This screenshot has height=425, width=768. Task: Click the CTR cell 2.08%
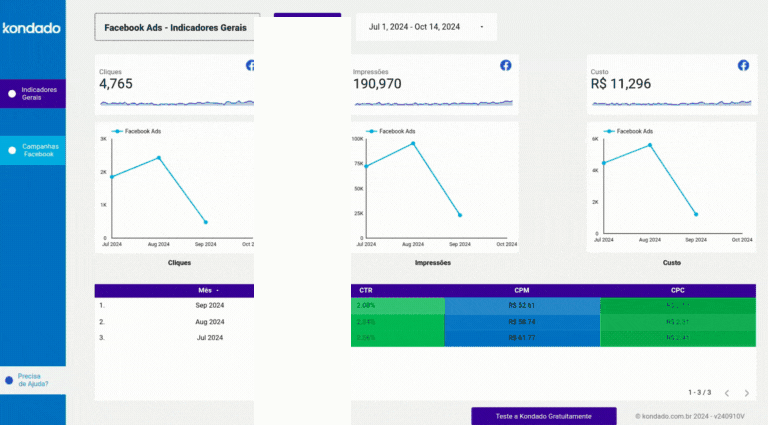398,306
